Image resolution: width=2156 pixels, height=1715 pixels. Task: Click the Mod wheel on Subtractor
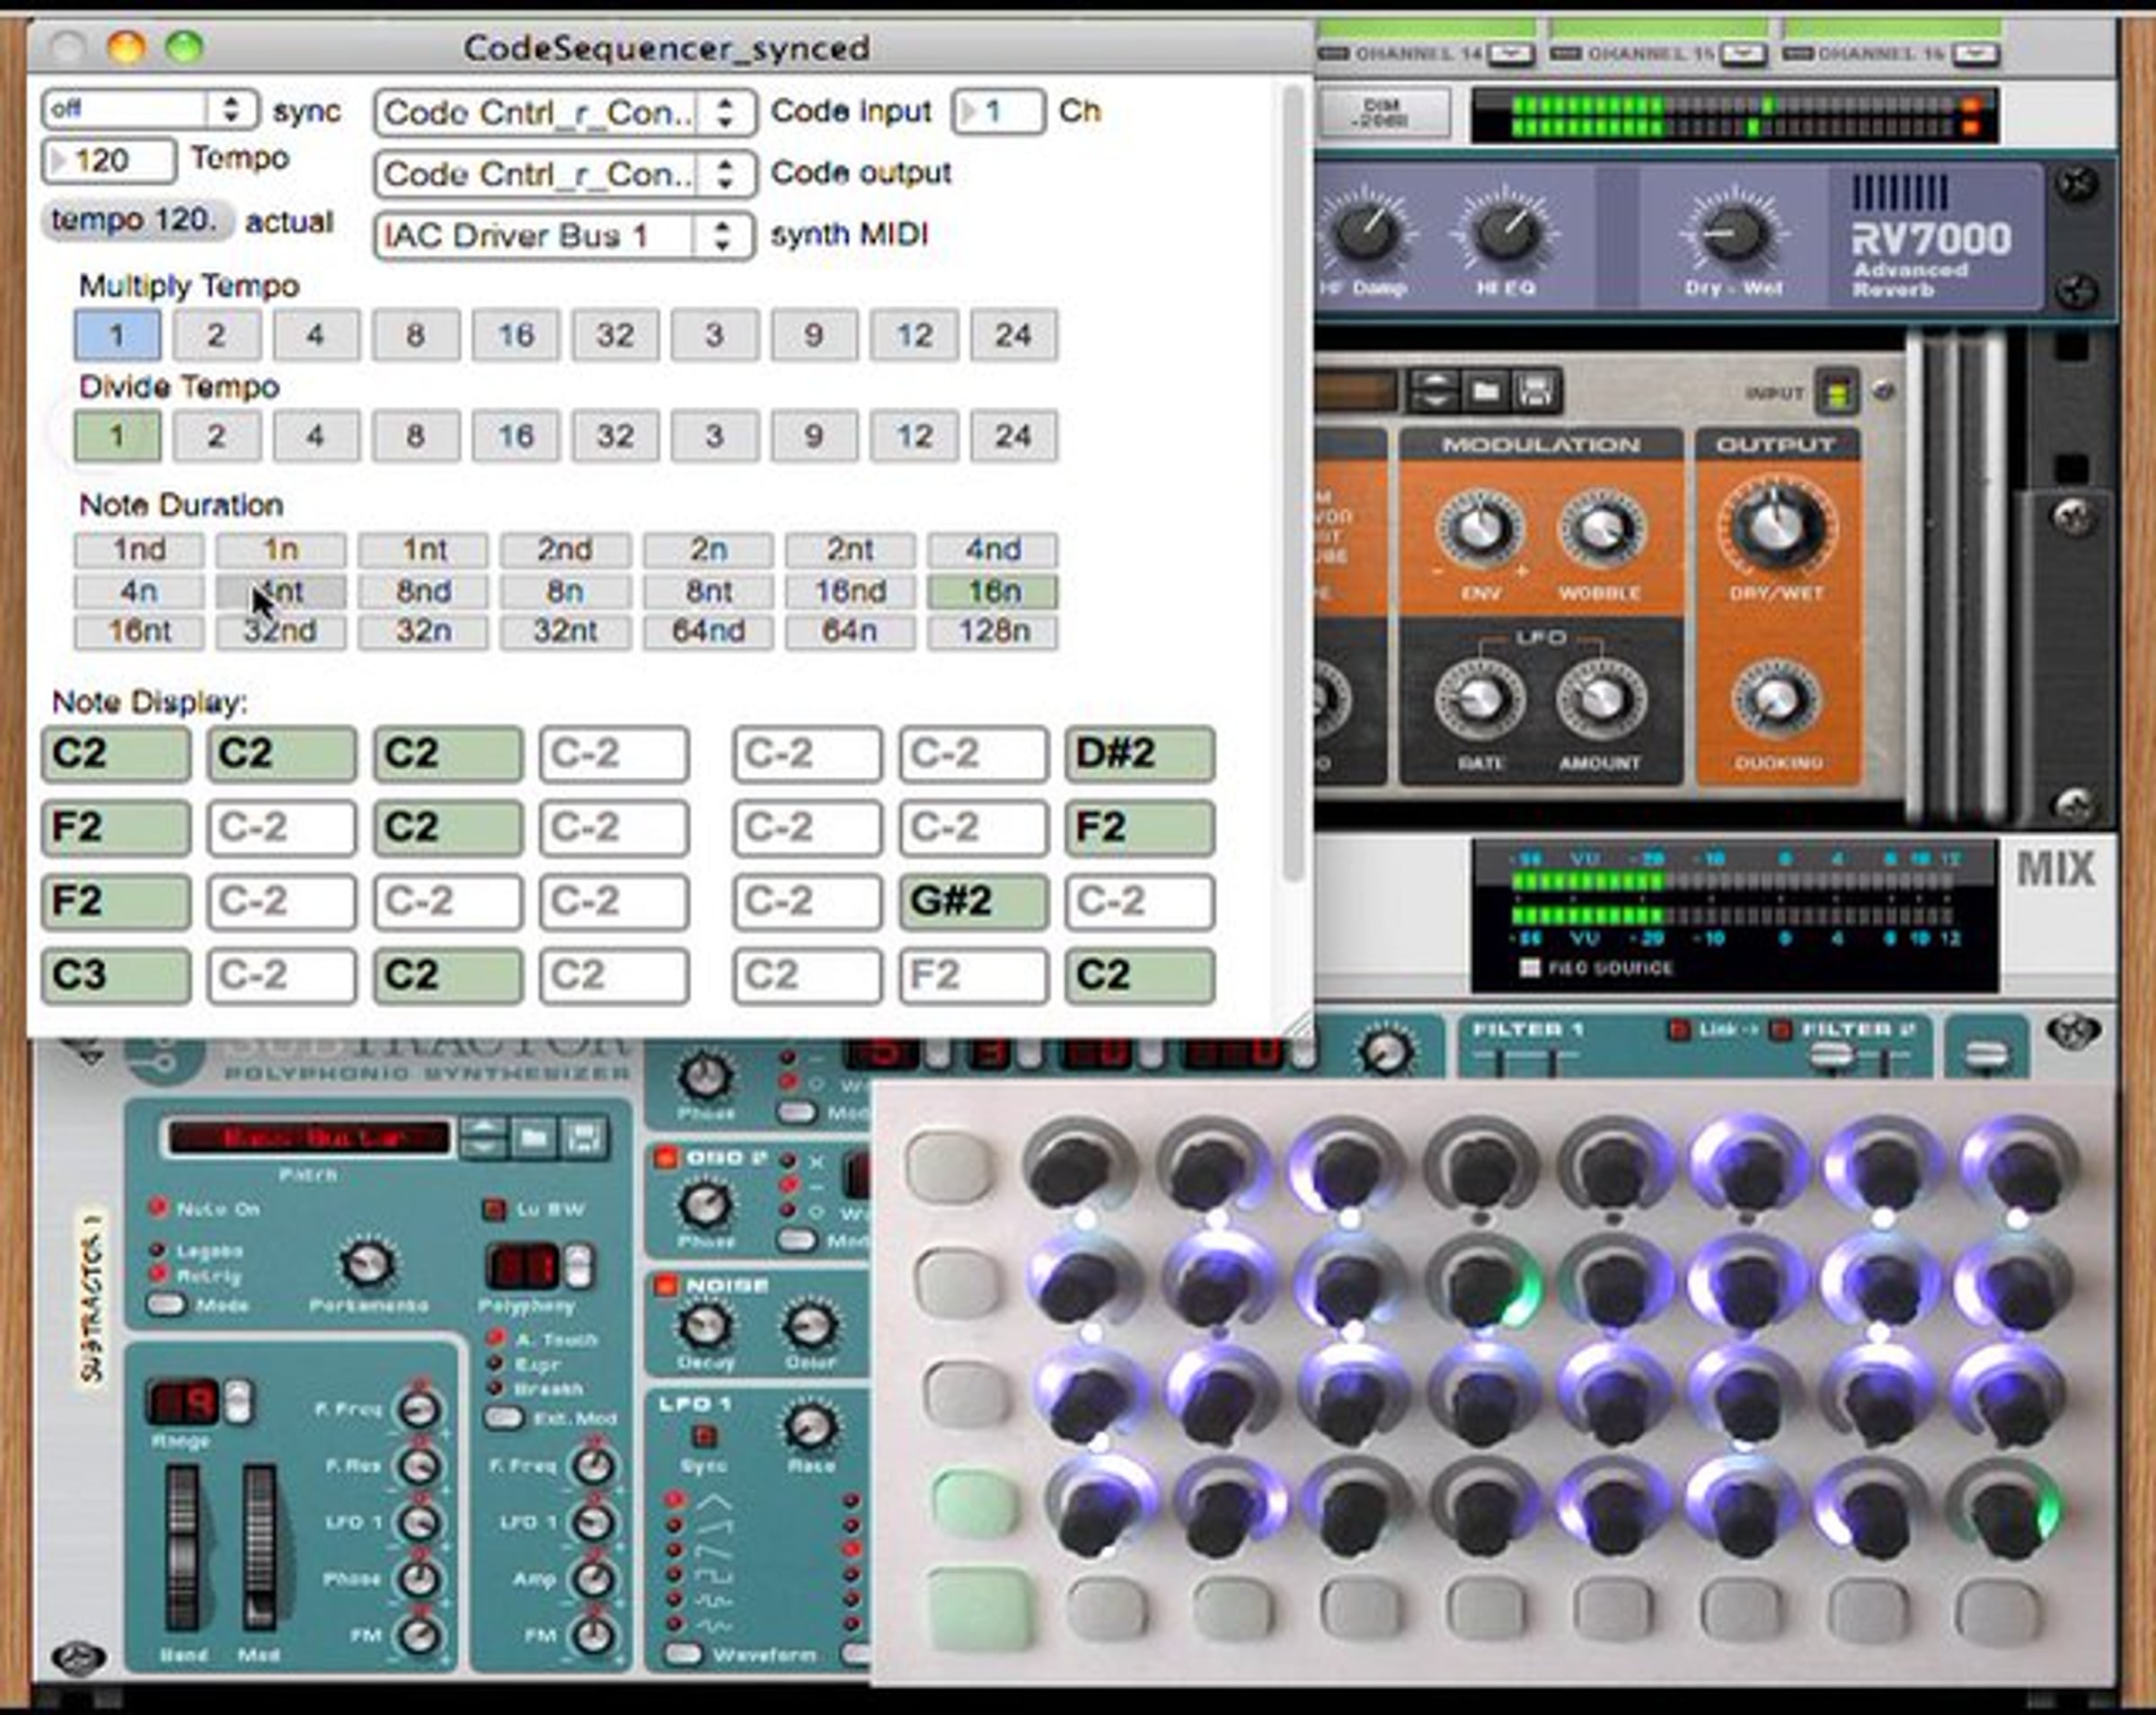[x=260, y=1546]
